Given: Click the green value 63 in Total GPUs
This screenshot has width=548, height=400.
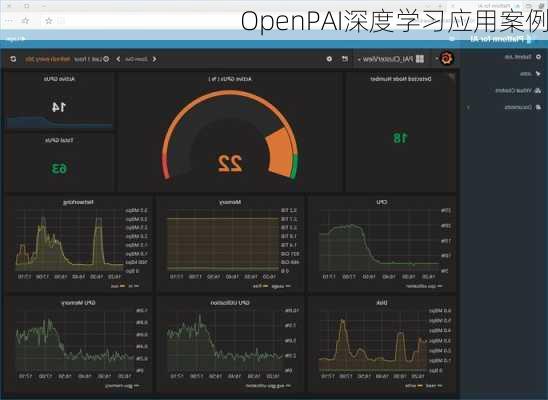Looking at the screenshot, I should coord(59,169).
